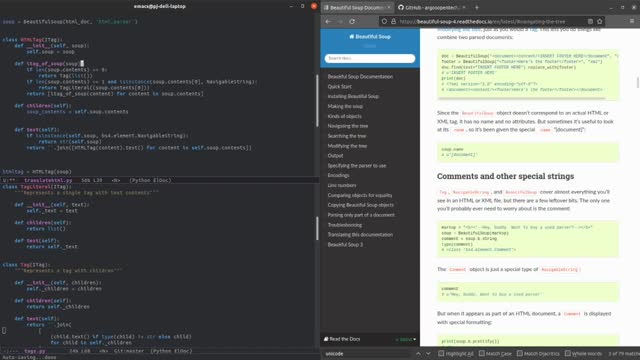
Task: Open Beautiful Soup Documentation sidebar link
Action: pos(360,77)
